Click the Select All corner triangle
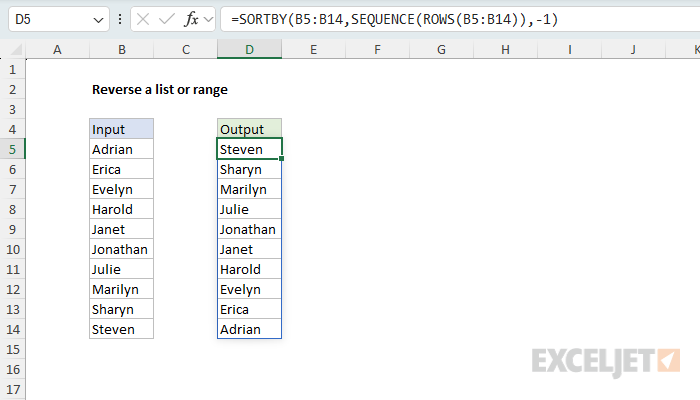Viewport: 700px width, 400px height. coord(16,49)
